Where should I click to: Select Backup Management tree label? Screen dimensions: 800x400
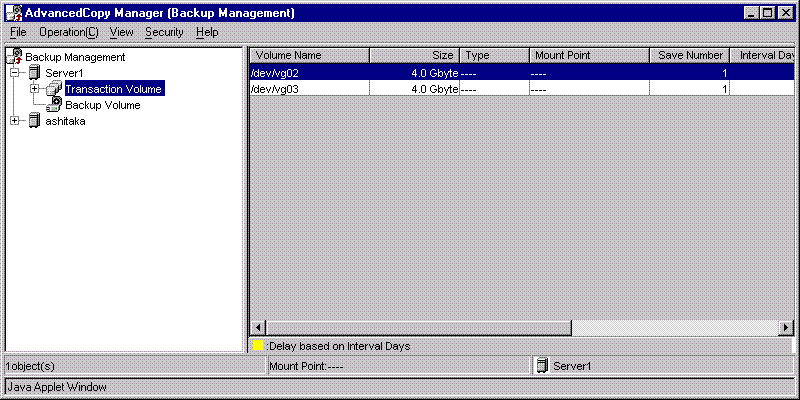click(x=75, y=57)
